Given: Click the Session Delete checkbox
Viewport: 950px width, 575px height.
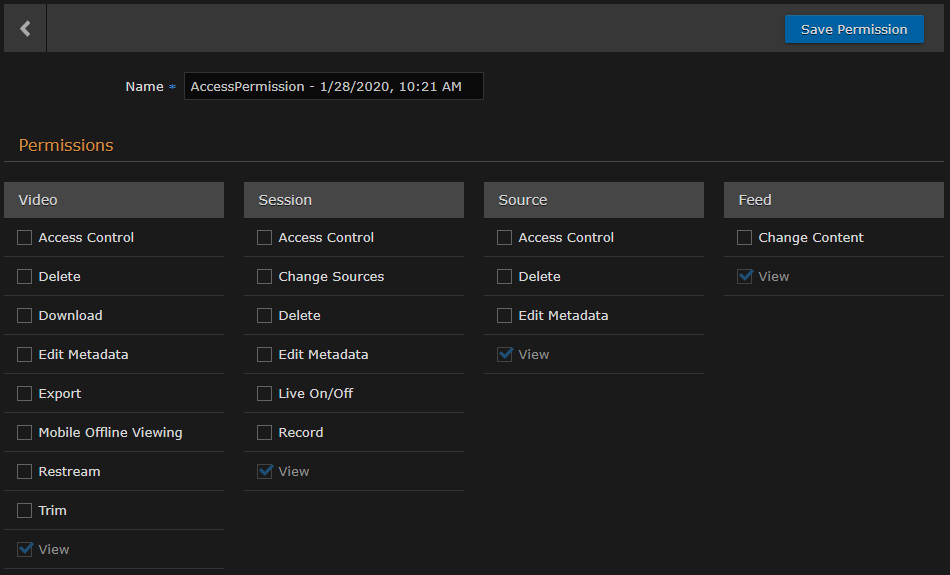Looking at the screenshot, I should tap(265, 316).
